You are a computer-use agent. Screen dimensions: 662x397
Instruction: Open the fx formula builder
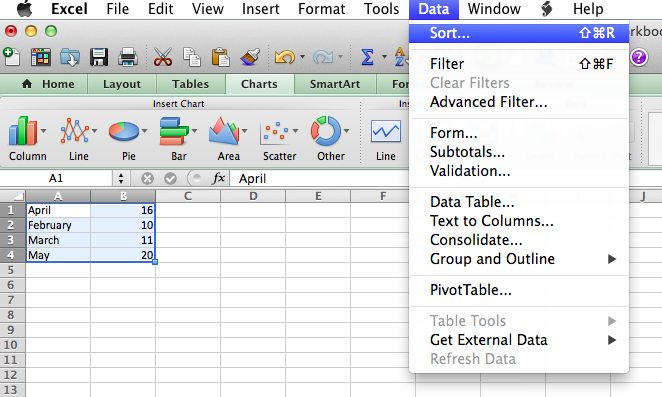click(218, 178)
